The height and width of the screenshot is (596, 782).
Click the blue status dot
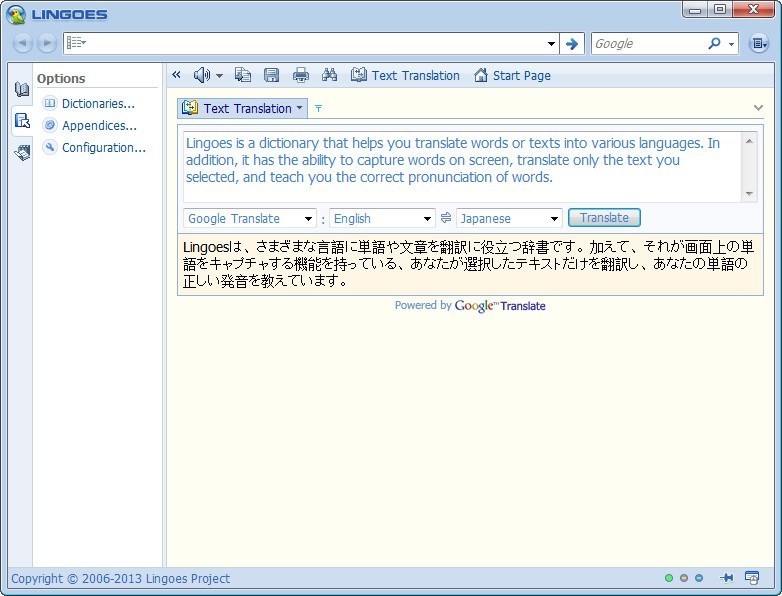699,578
